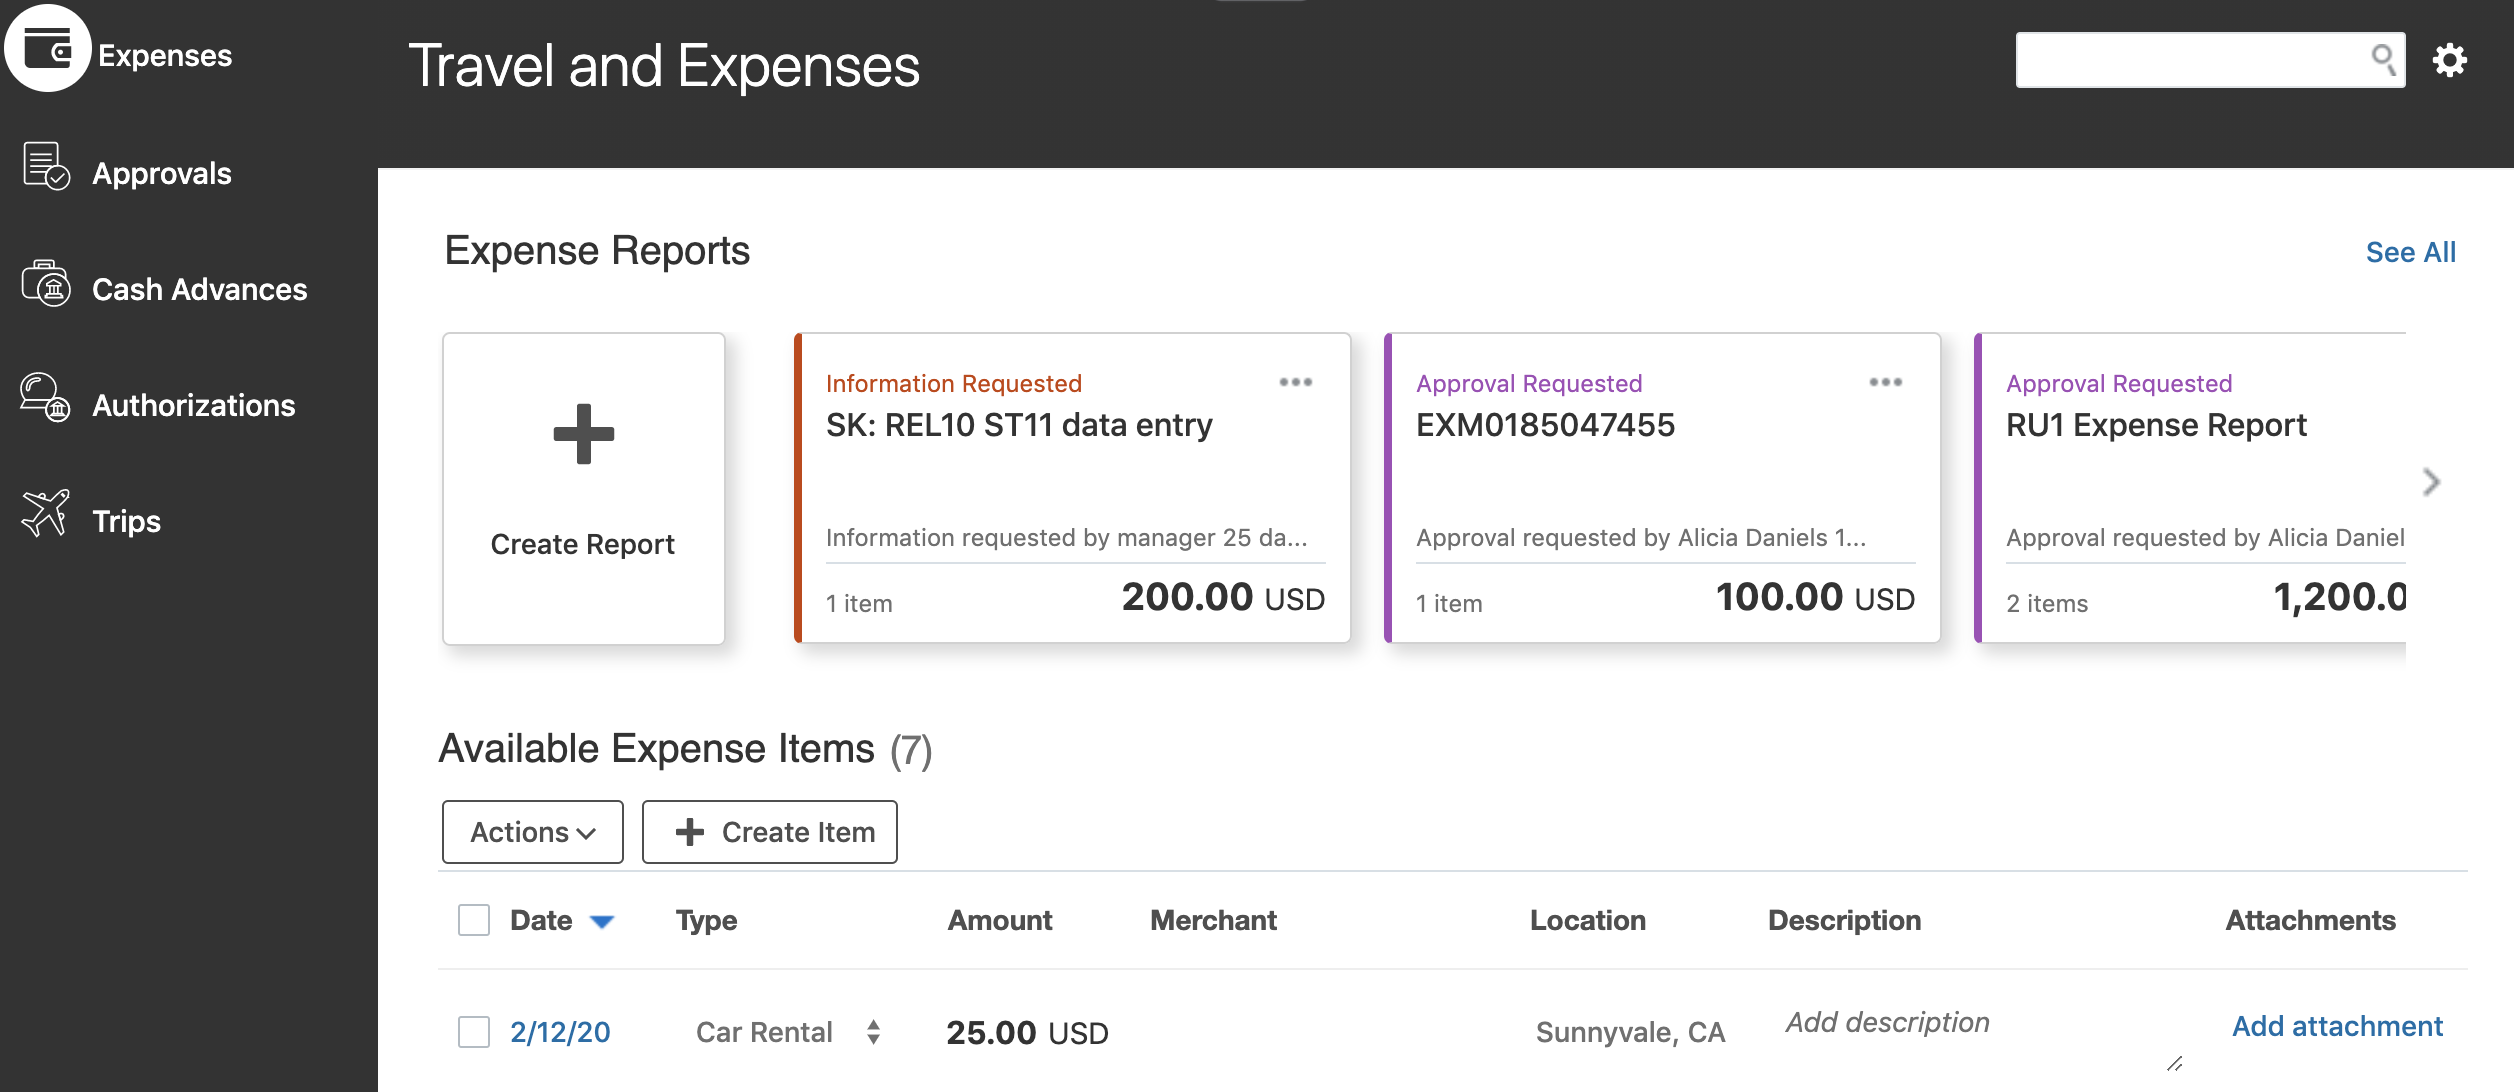
Task: Open three-dot menu on EXM0185047455 card
Action: point(1885,382)
